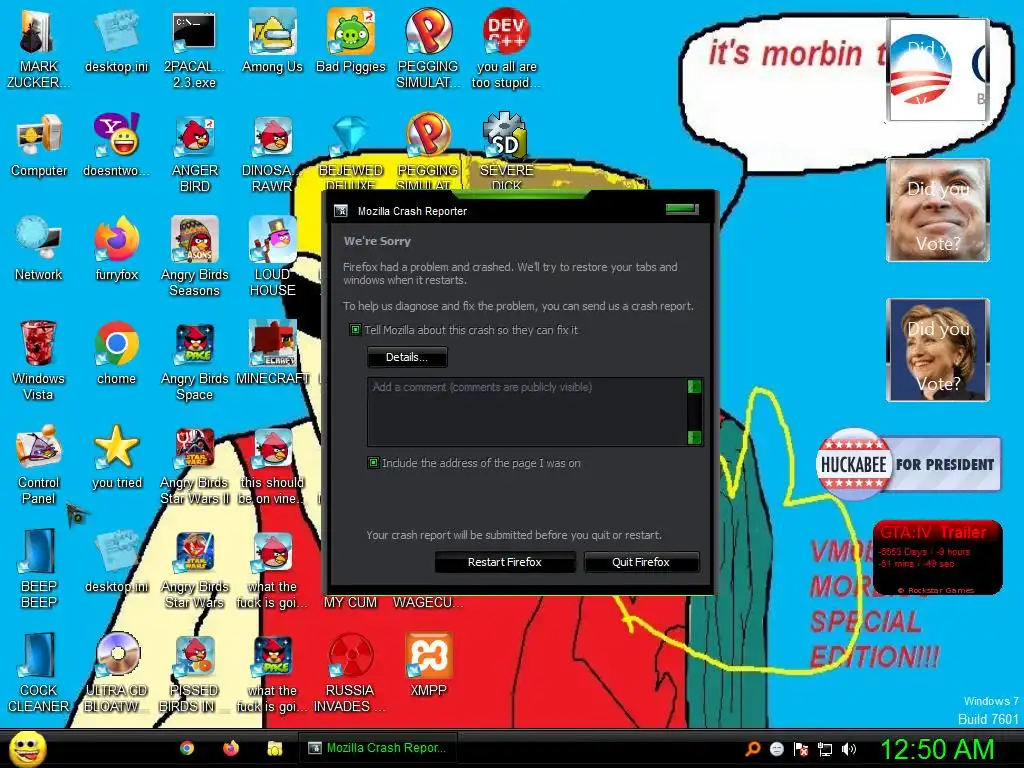1024x768 pixels.
Task: Click the Crash Reporter title bar system icon
Action: [x=341, y=210]
